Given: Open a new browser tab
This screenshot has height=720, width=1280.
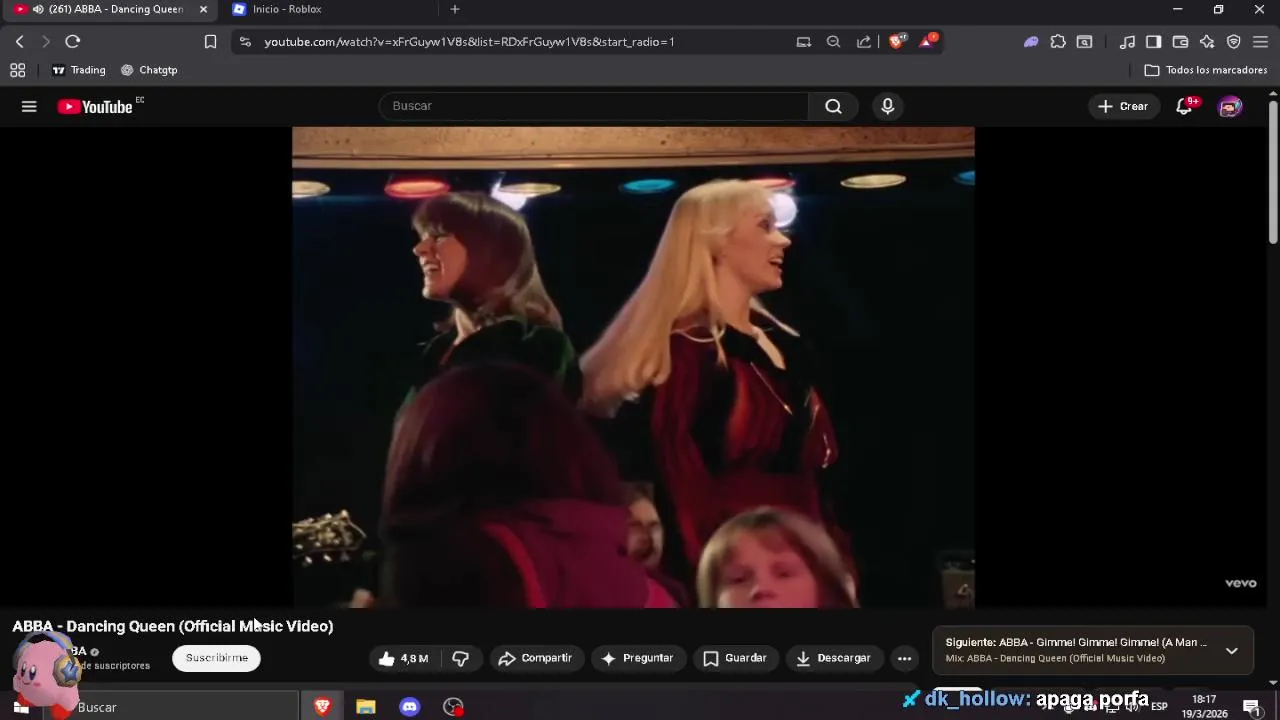Looking at the screenshot, I should pyautogui.click(x=455, y=9).
